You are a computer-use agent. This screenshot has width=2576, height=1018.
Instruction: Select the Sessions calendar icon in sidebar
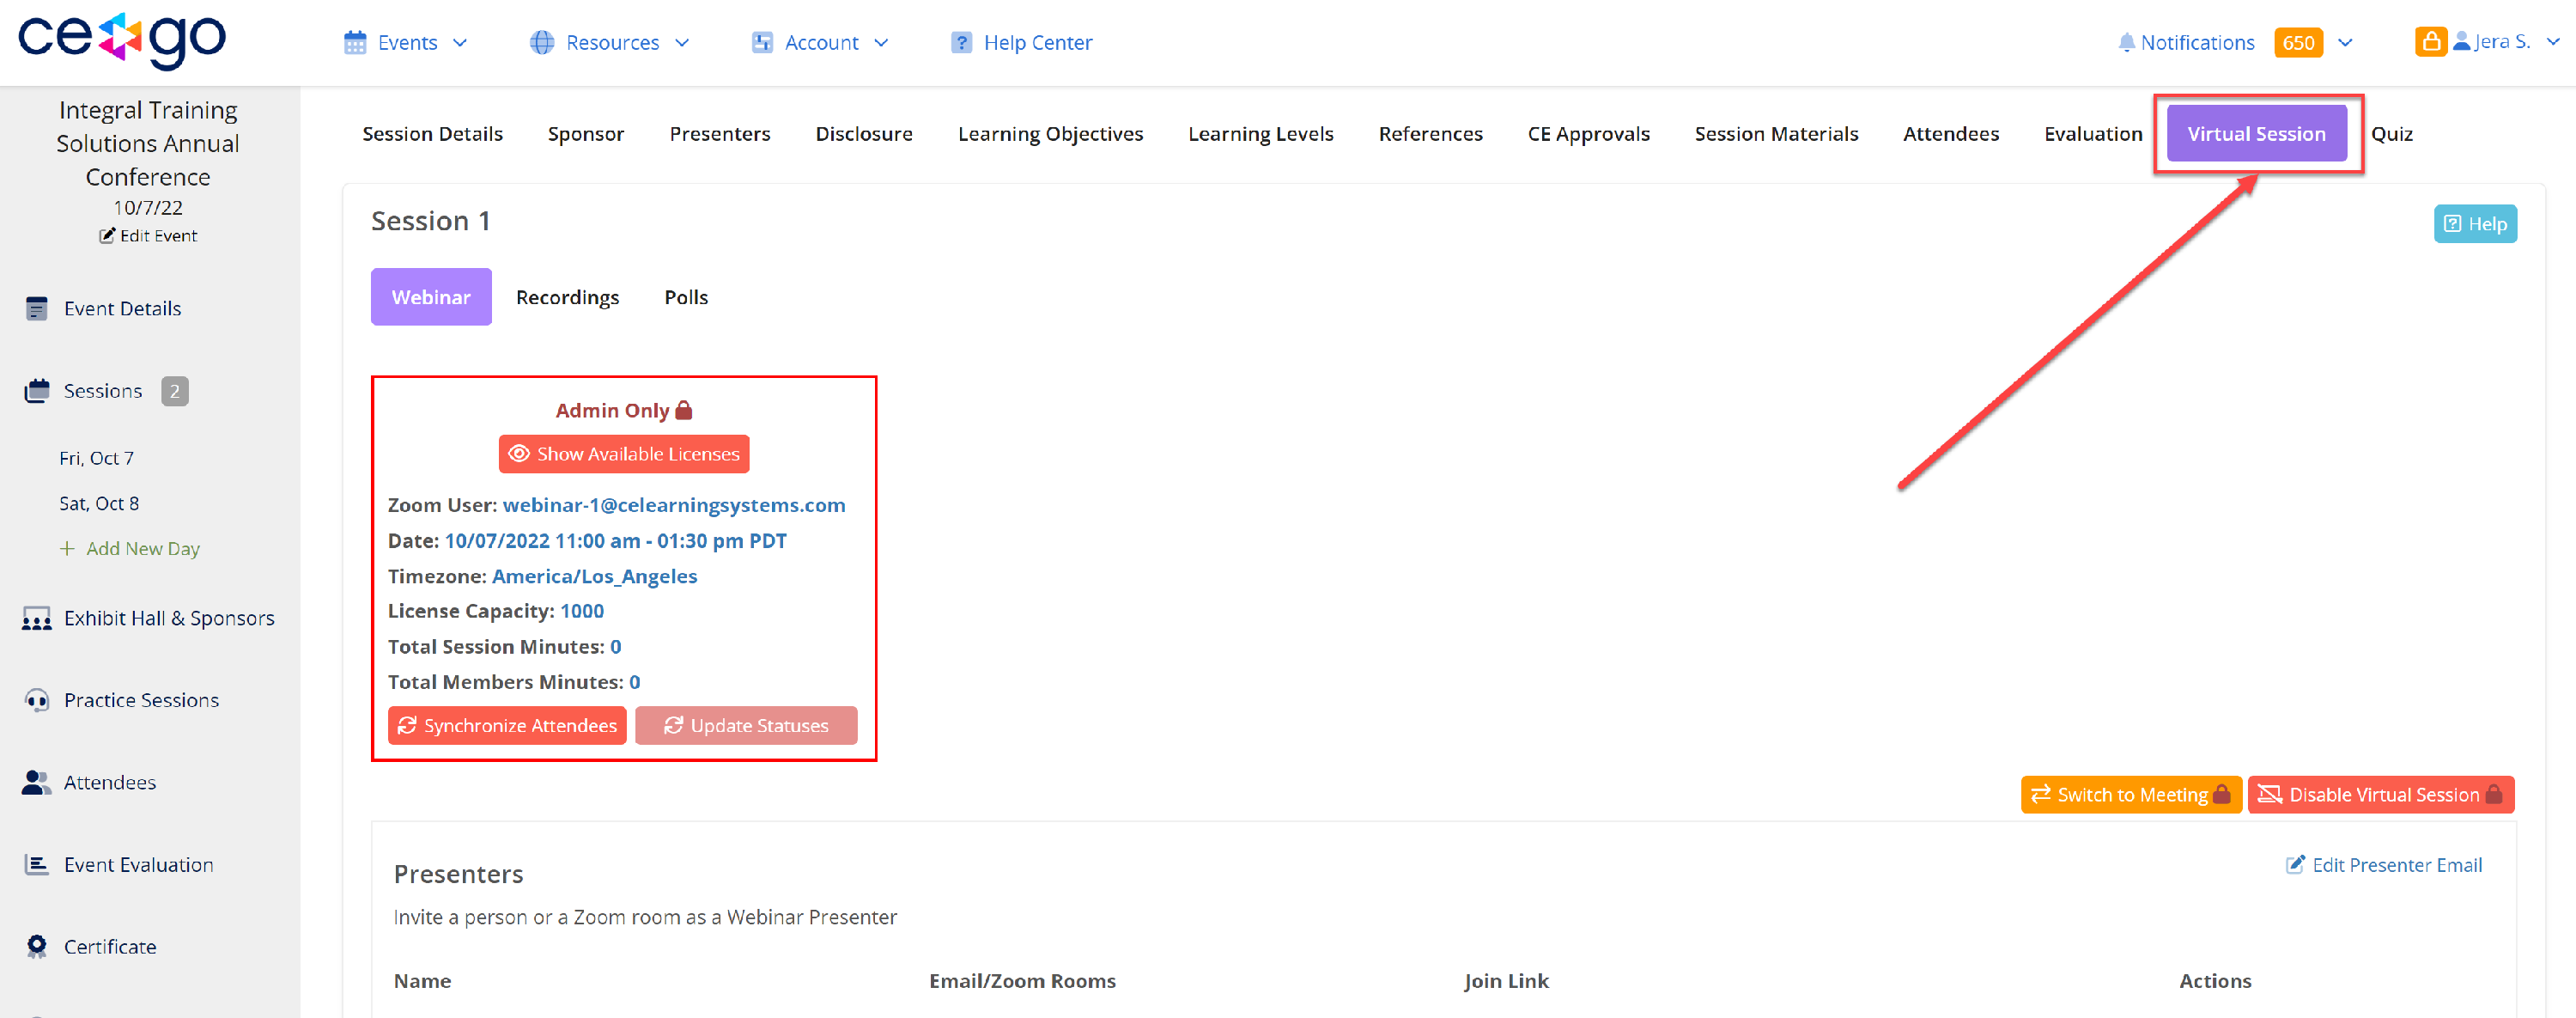(x=36, y=390)
